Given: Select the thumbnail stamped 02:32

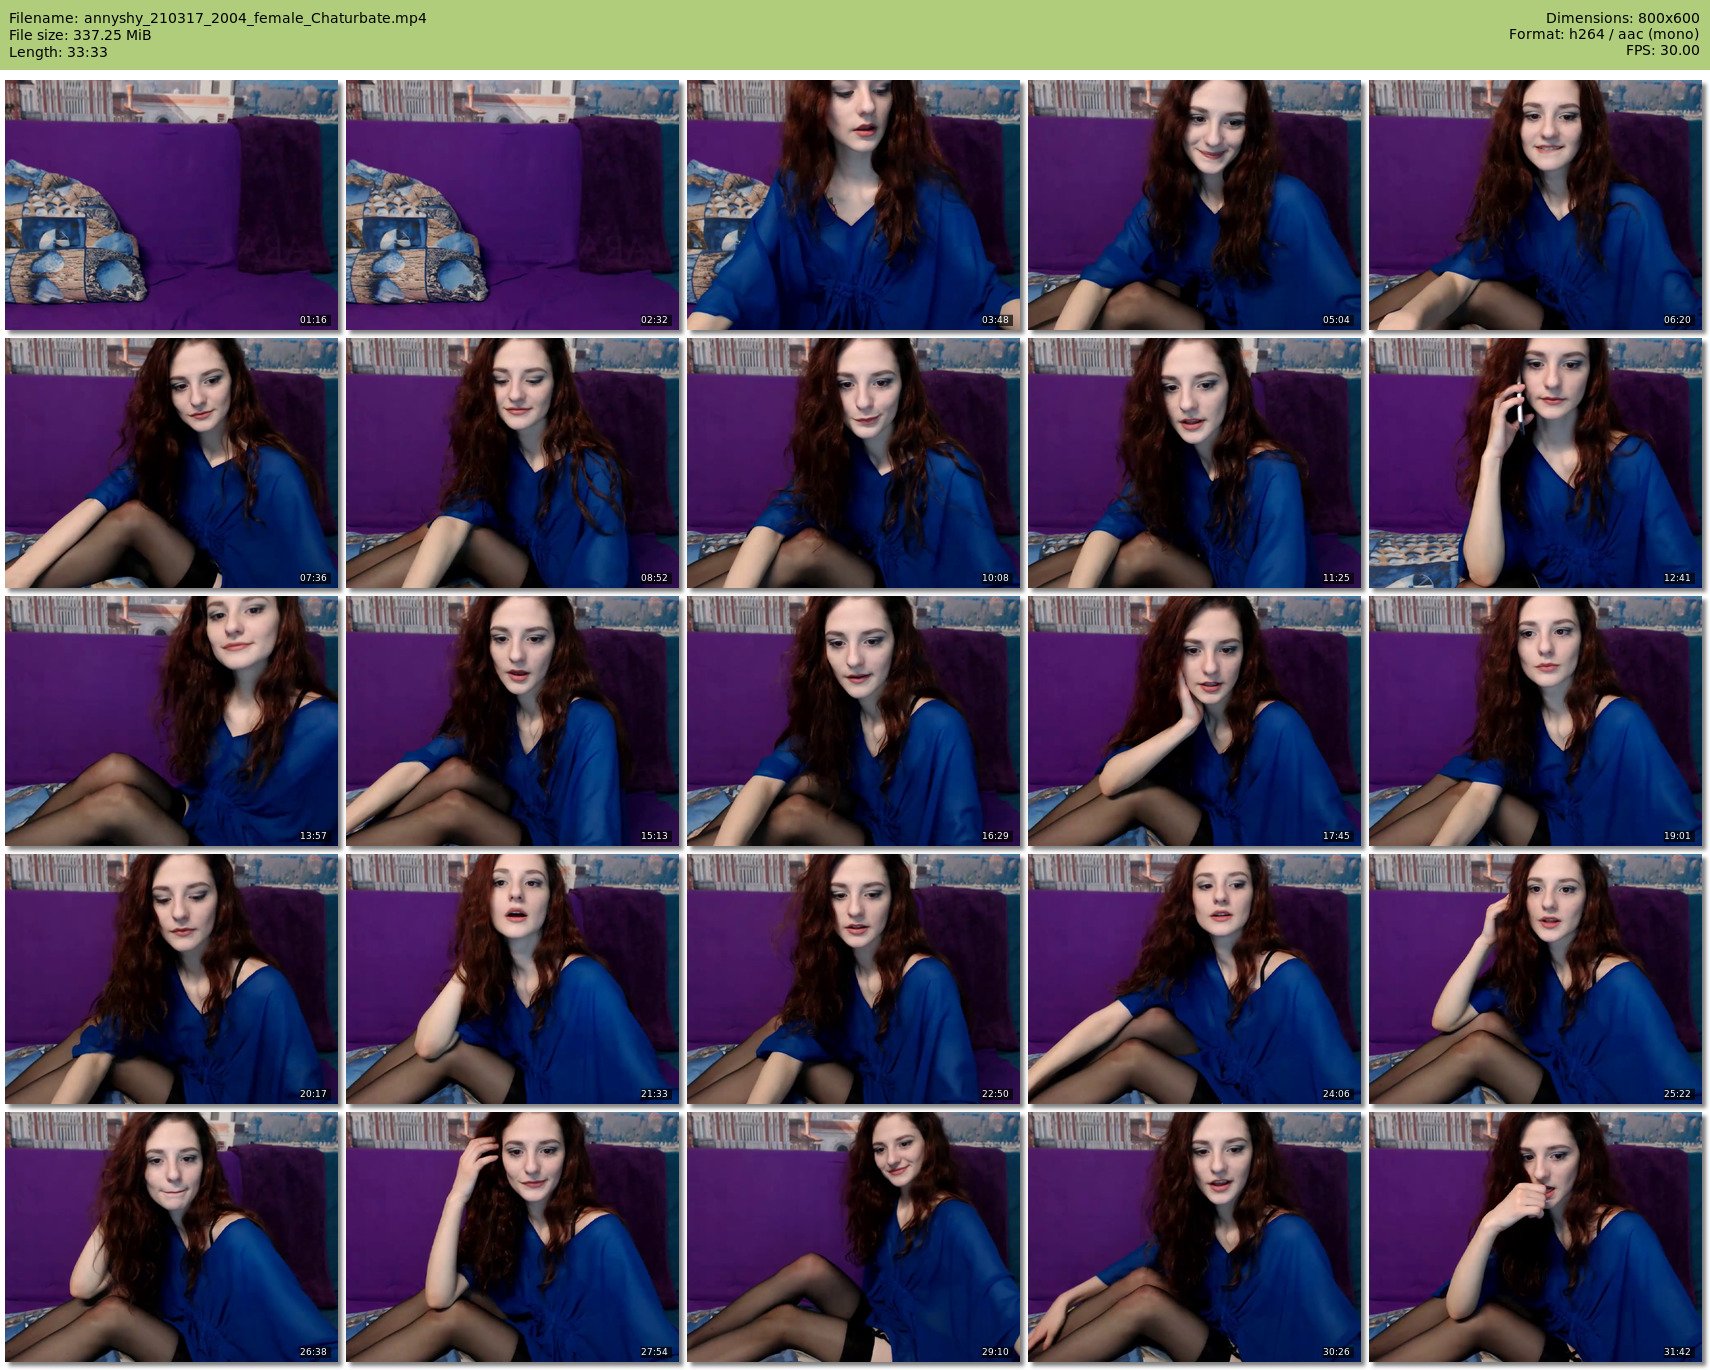Looking at the screenshot, I should [513, 205].
